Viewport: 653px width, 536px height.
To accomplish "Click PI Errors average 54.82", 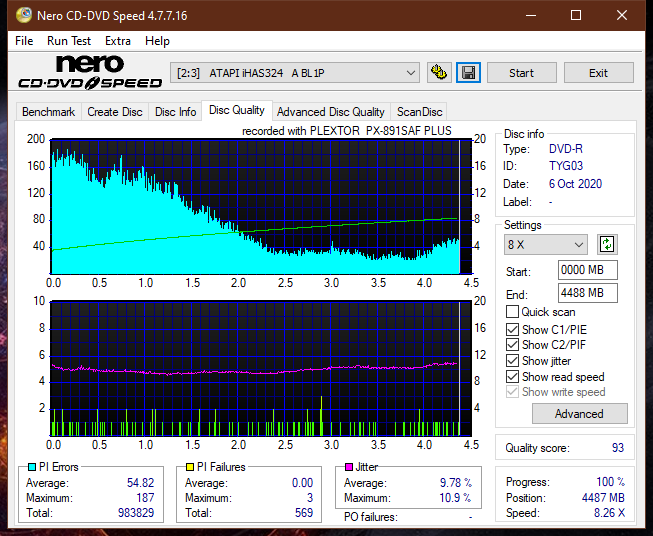I will tap(140, 482).
